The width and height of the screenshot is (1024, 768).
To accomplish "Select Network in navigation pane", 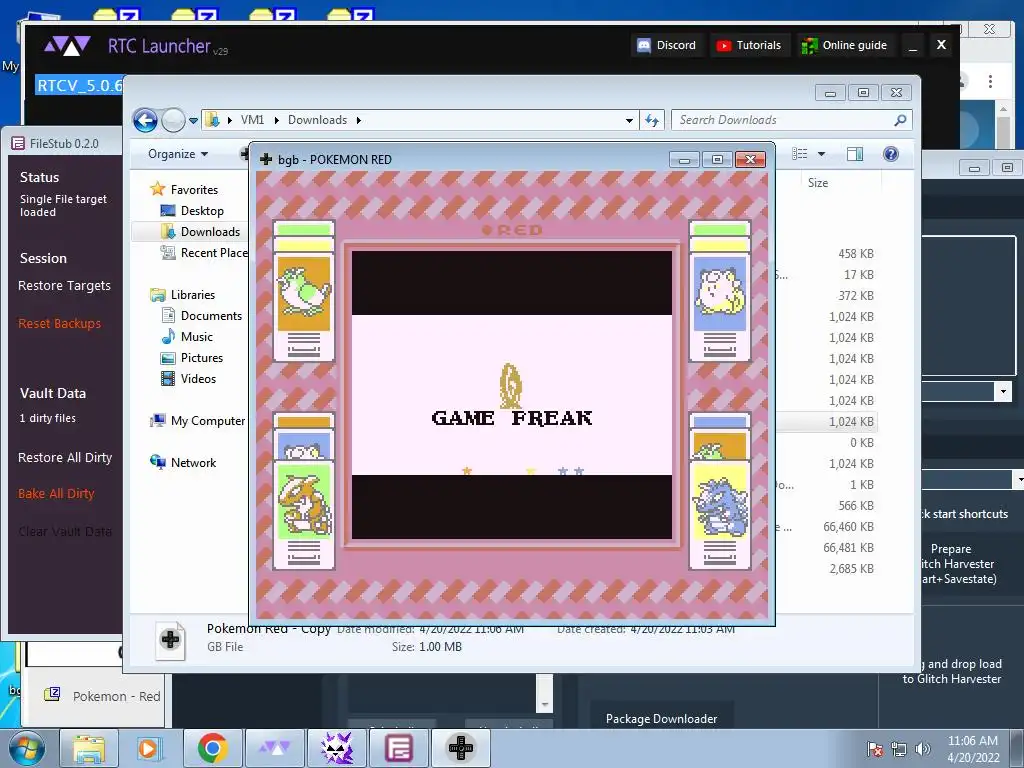I will coord(183,463).
